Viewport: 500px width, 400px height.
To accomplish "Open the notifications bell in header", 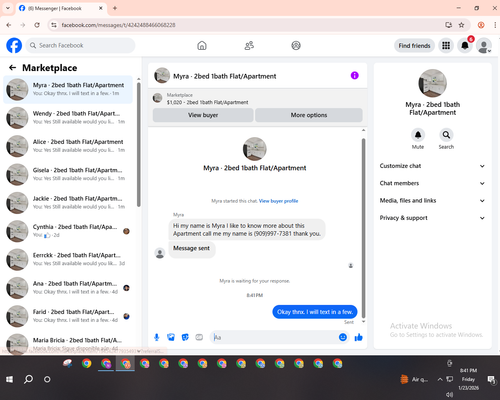I will coord(465,46).
